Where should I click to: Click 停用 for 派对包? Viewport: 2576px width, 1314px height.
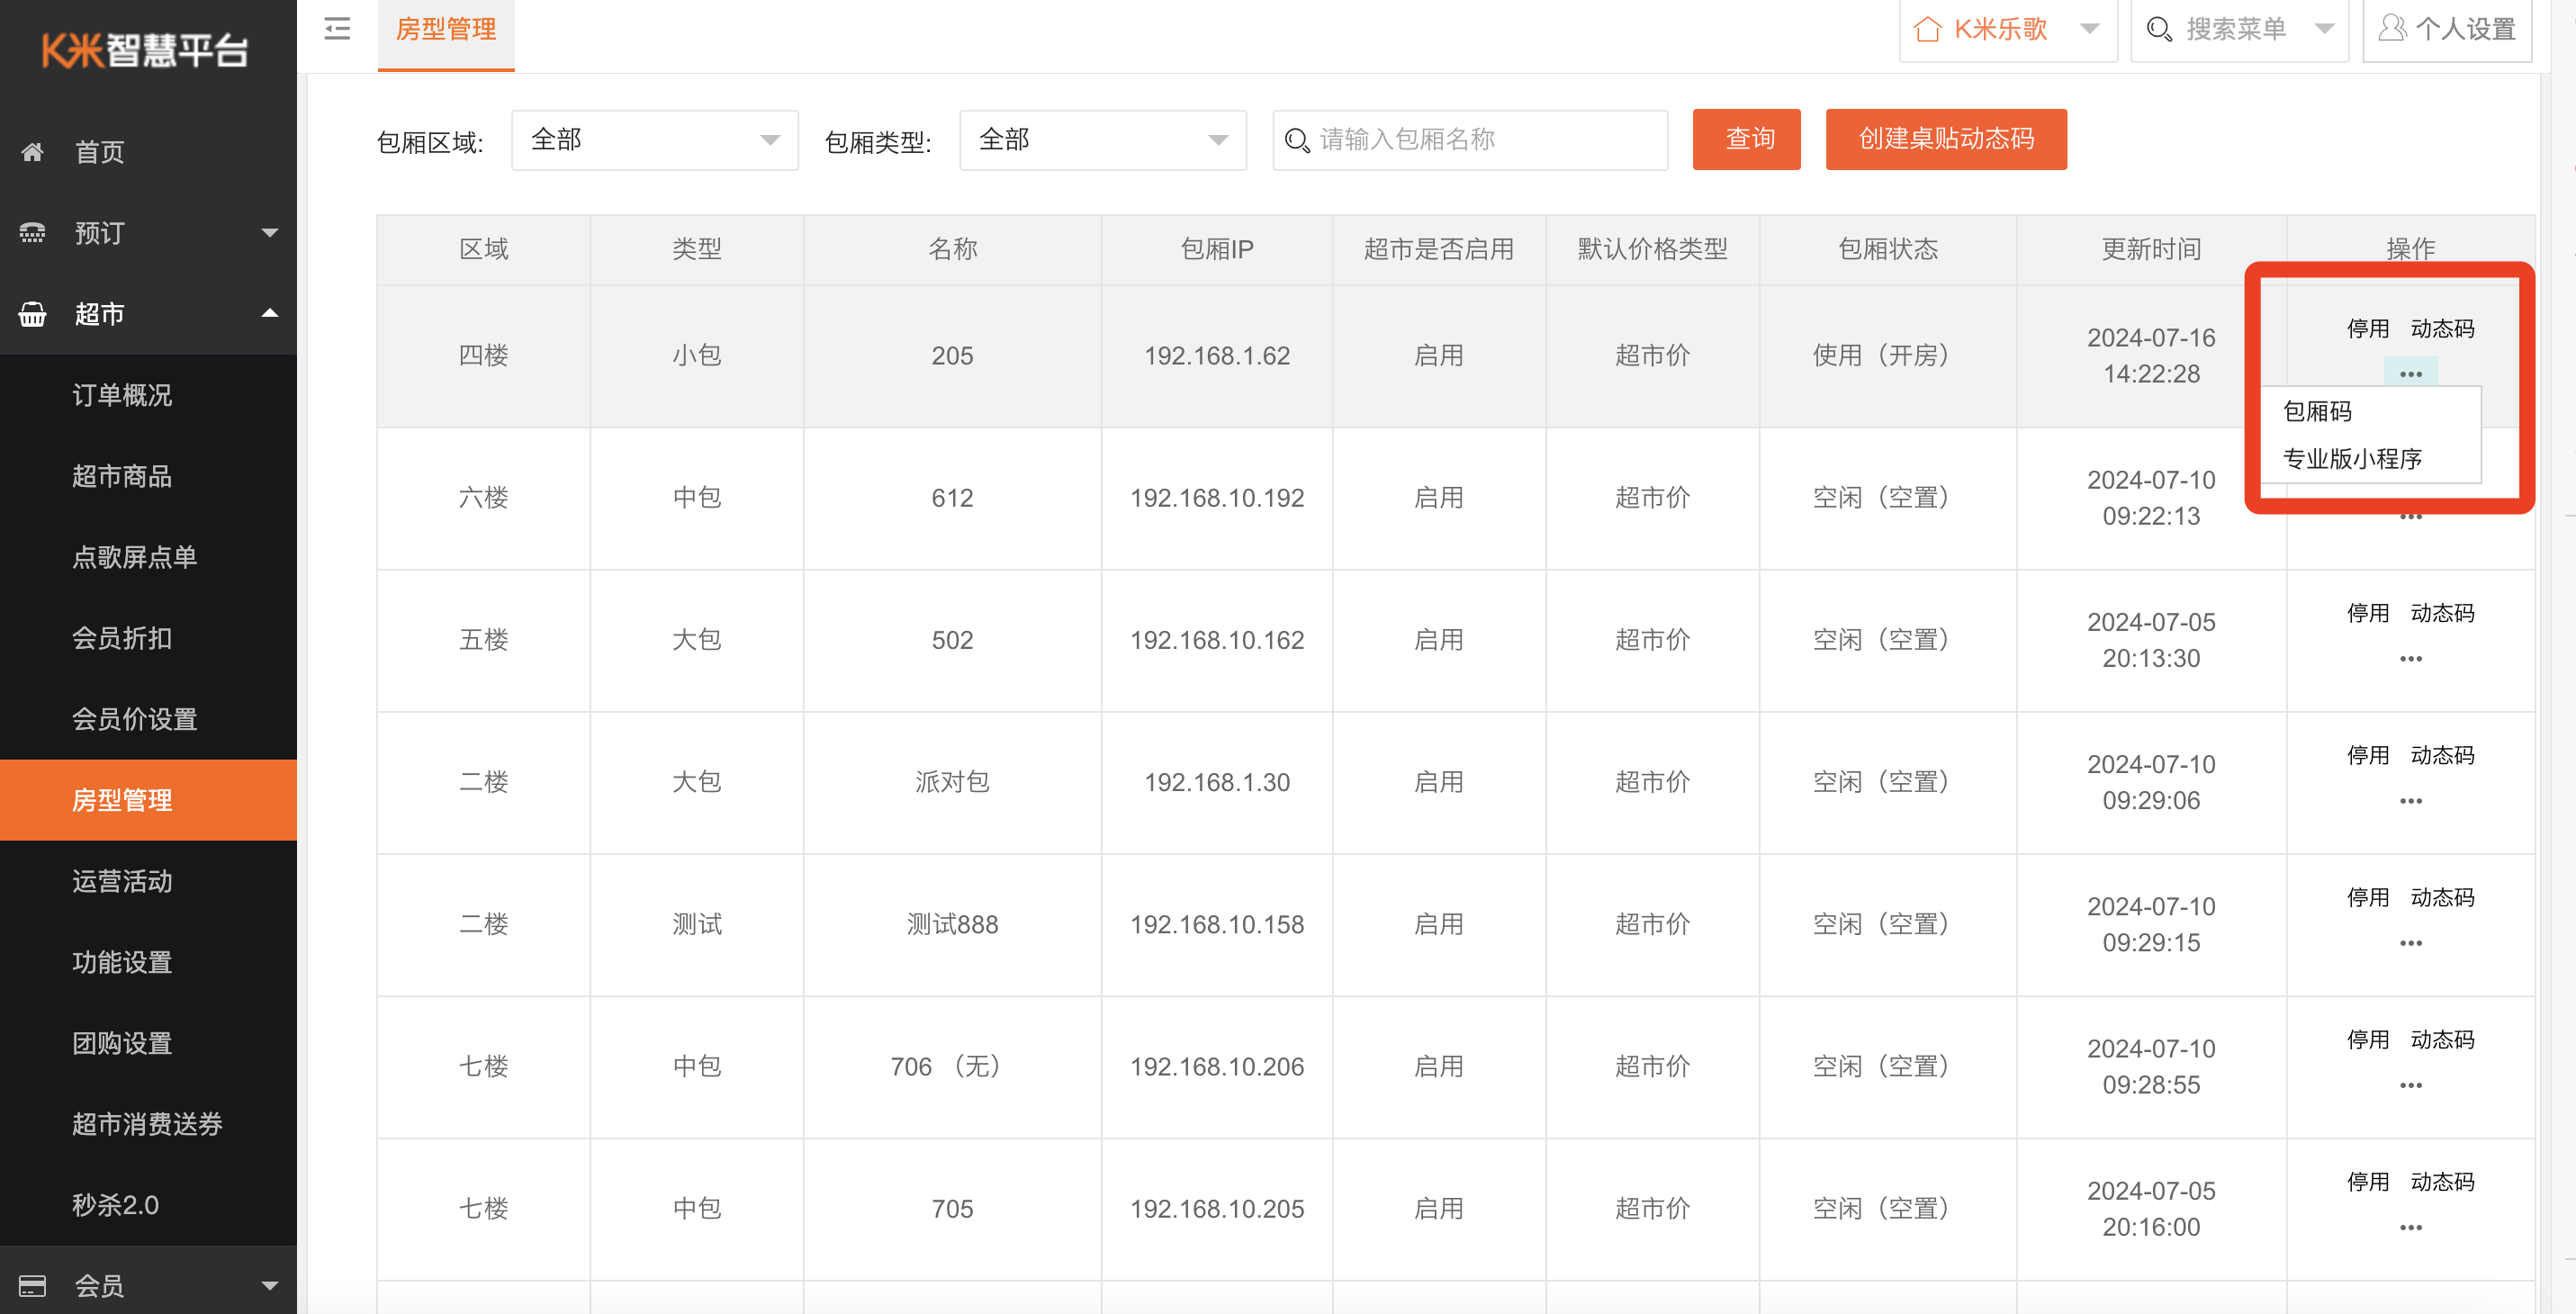point(2367,755)
